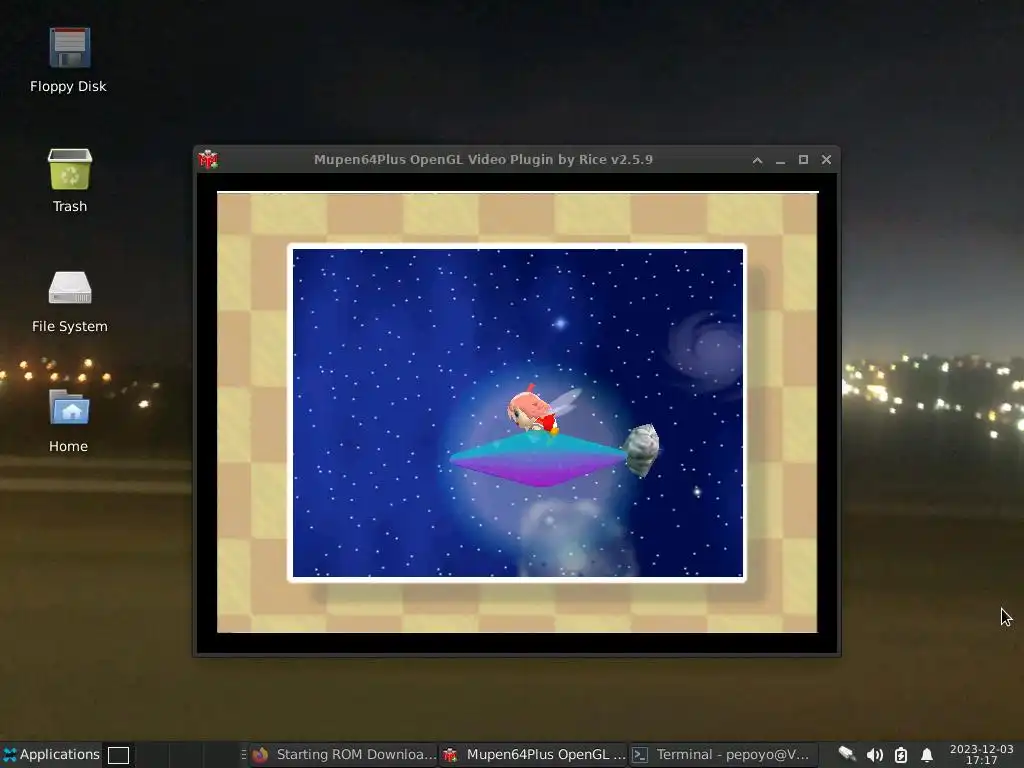This screenshot has height=768, width=1024.
Task: Click the gray rock beside the floating platform
Action: [641, 450]
